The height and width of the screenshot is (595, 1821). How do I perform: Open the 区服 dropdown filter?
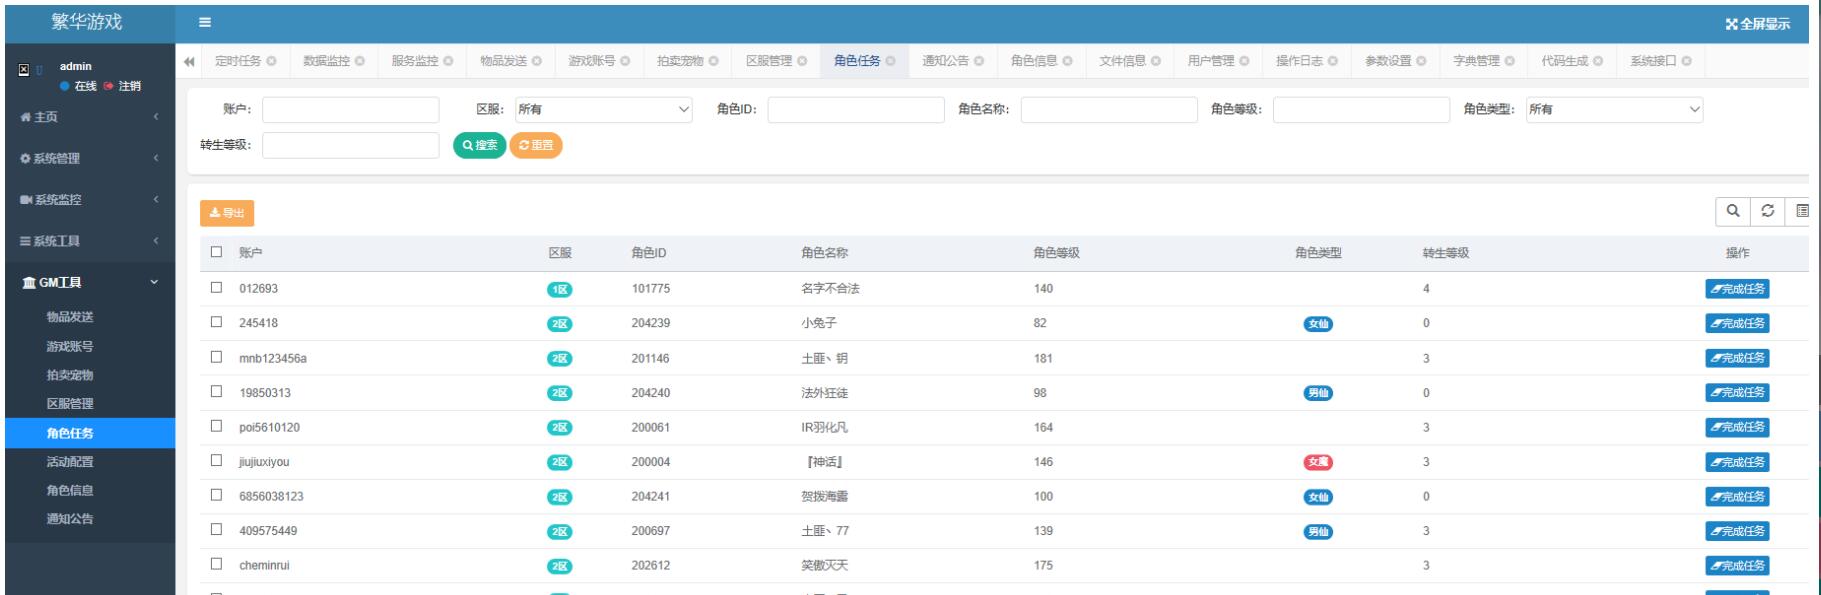coord(603,110)
